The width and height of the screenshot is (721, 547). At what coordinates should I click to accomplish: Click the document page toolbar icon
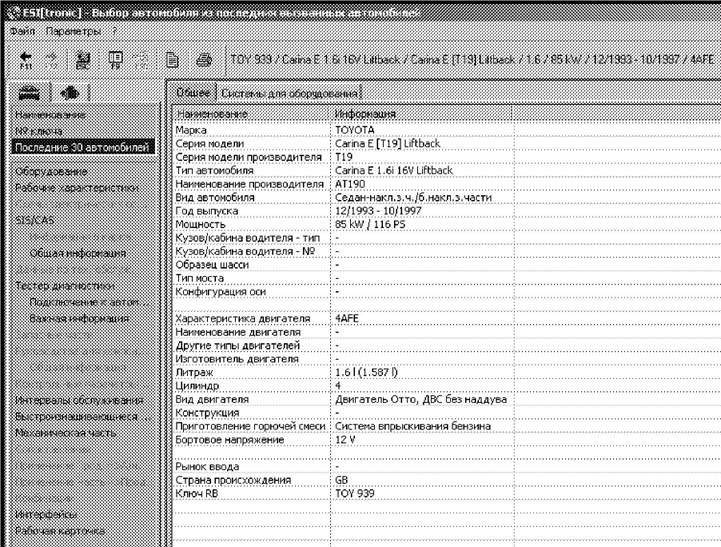[172, 60]
